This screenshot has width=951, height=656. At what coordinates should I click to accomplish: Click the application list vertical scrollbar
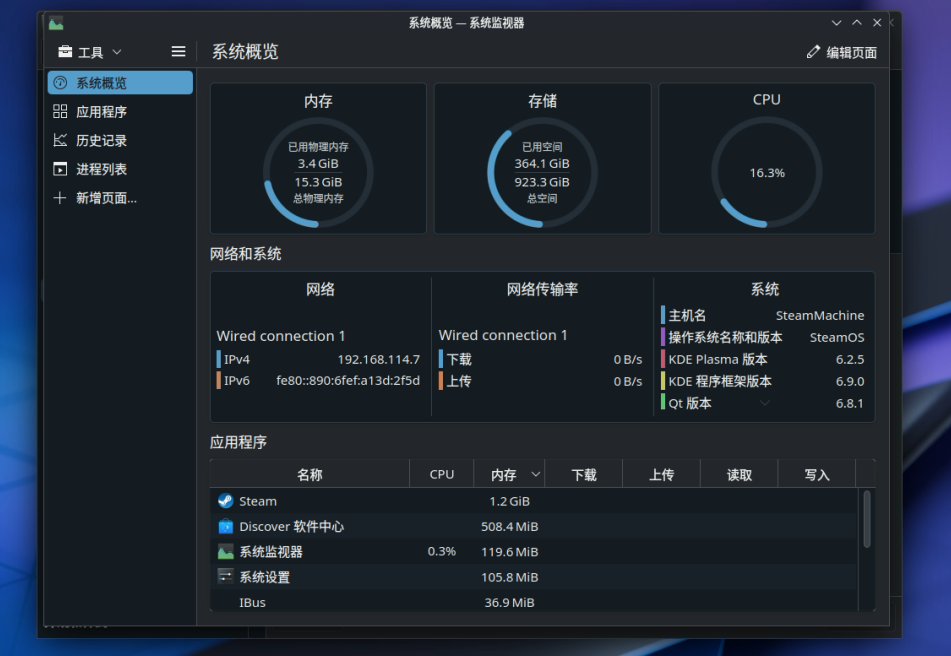pos(867,519)
